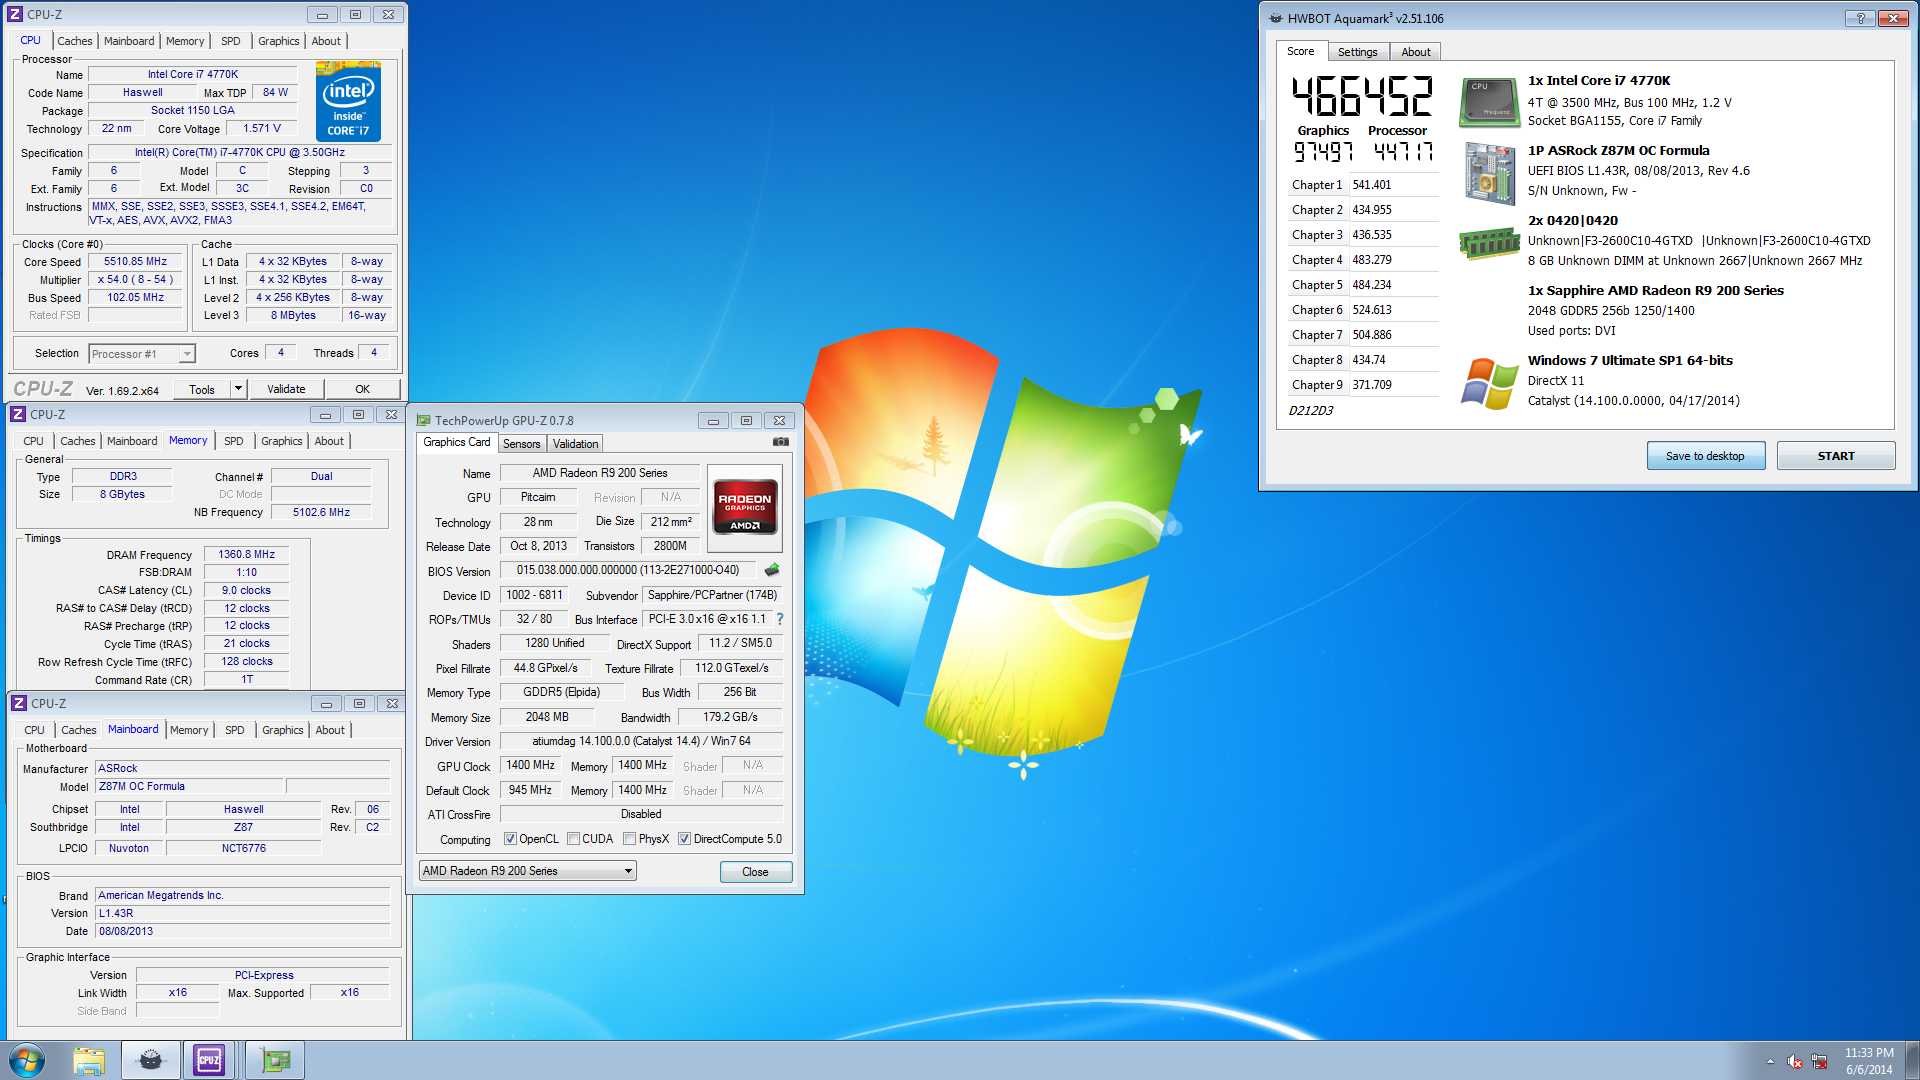
Task: Click the START button in Aquamark
Action: [1836, 456]
